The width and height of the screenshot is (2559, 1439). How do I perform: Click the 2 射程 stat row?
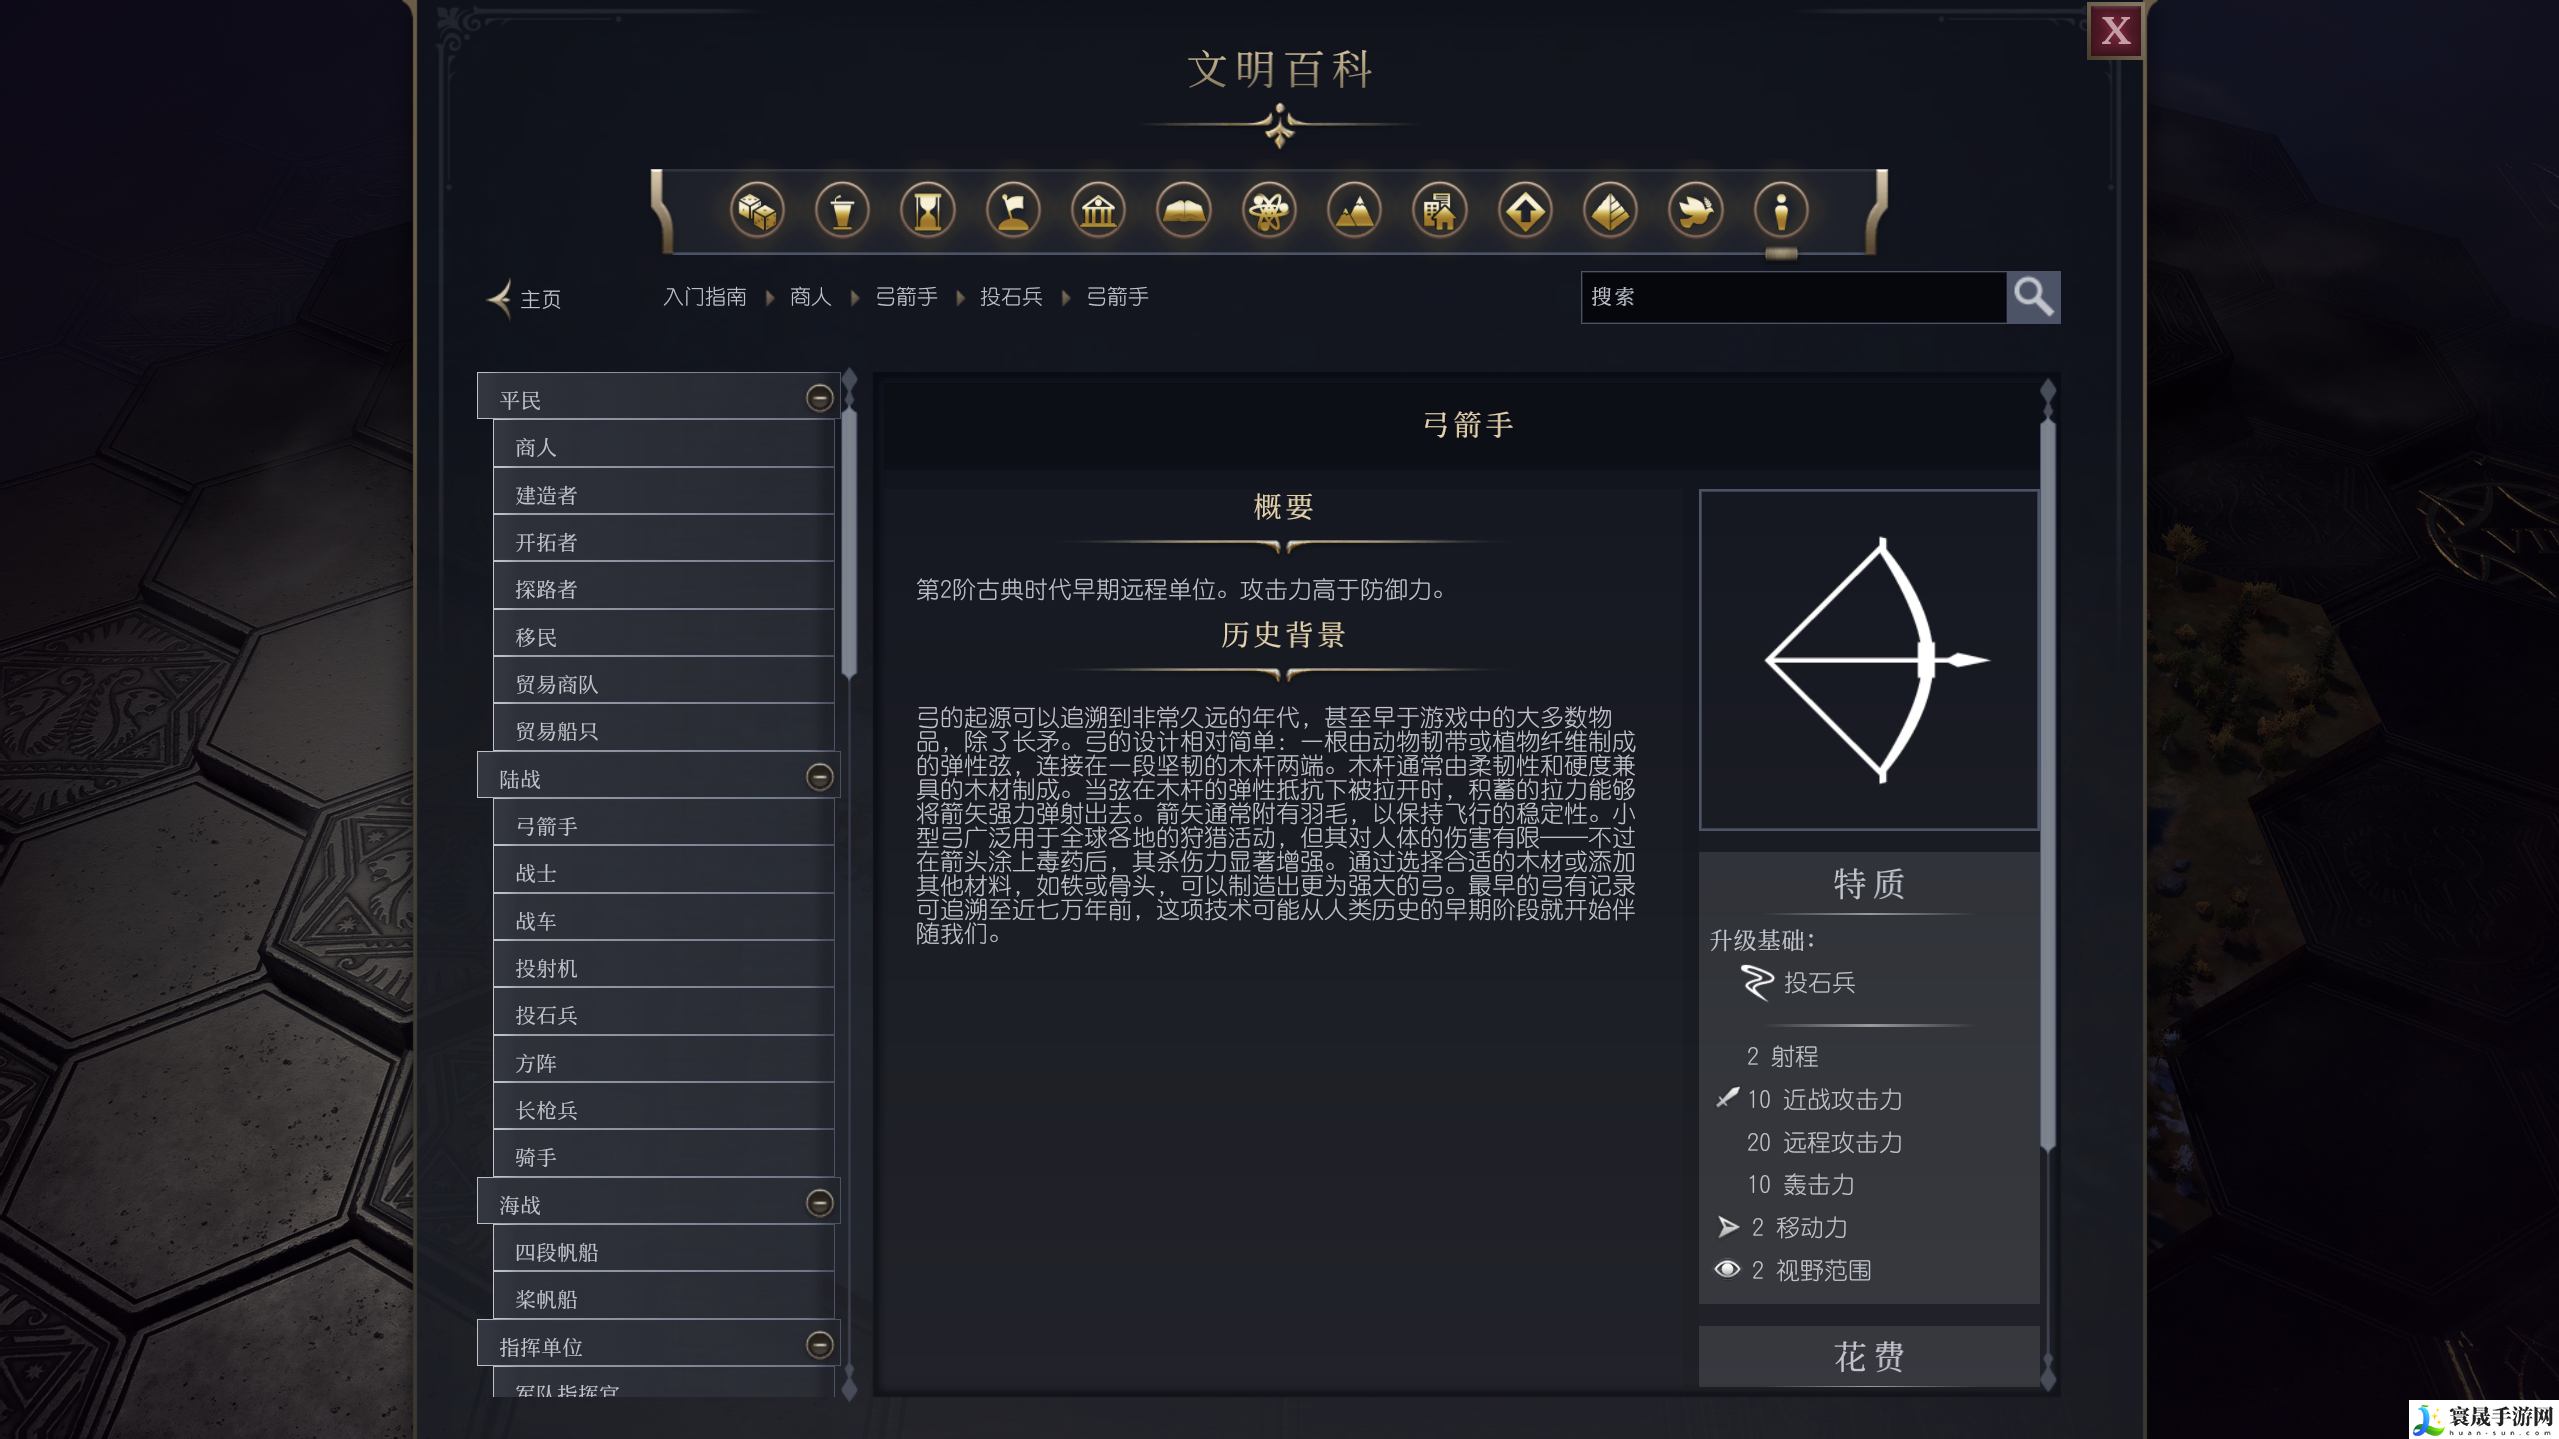tap(1782, 1056)
